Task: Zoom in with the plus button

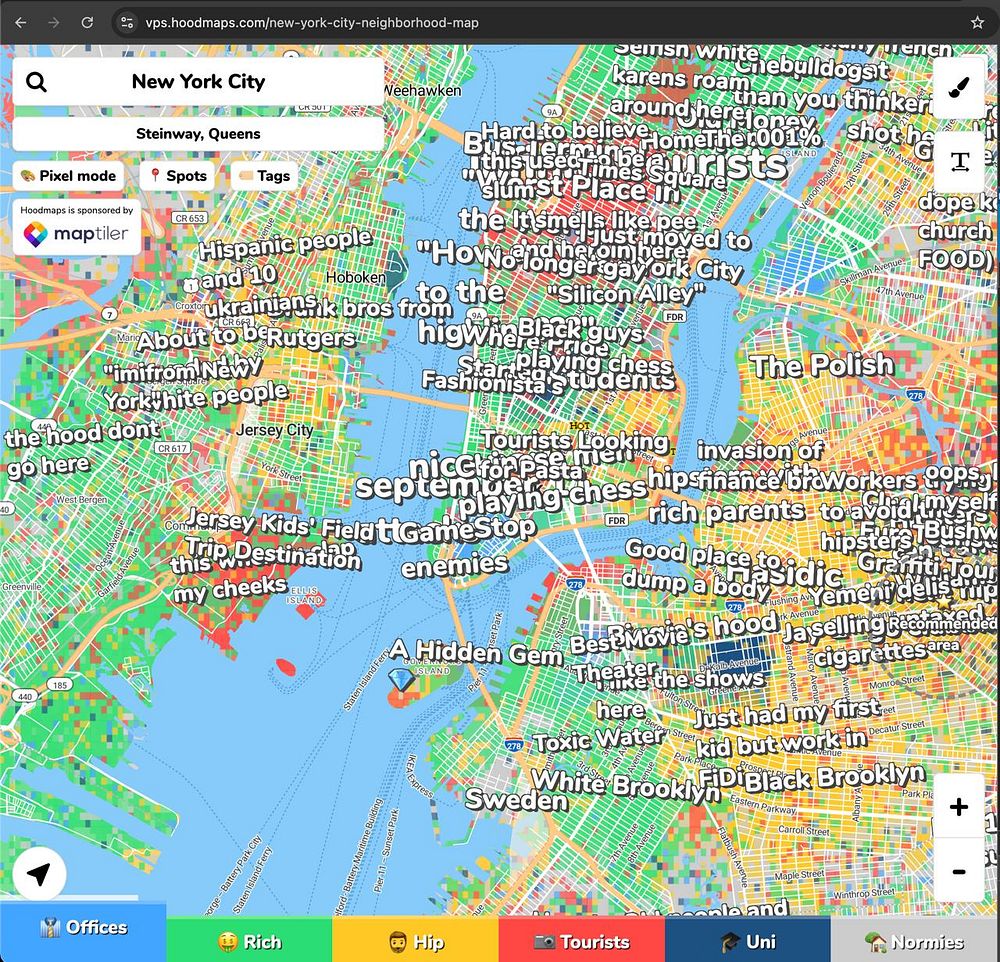Action: point(959,807)
